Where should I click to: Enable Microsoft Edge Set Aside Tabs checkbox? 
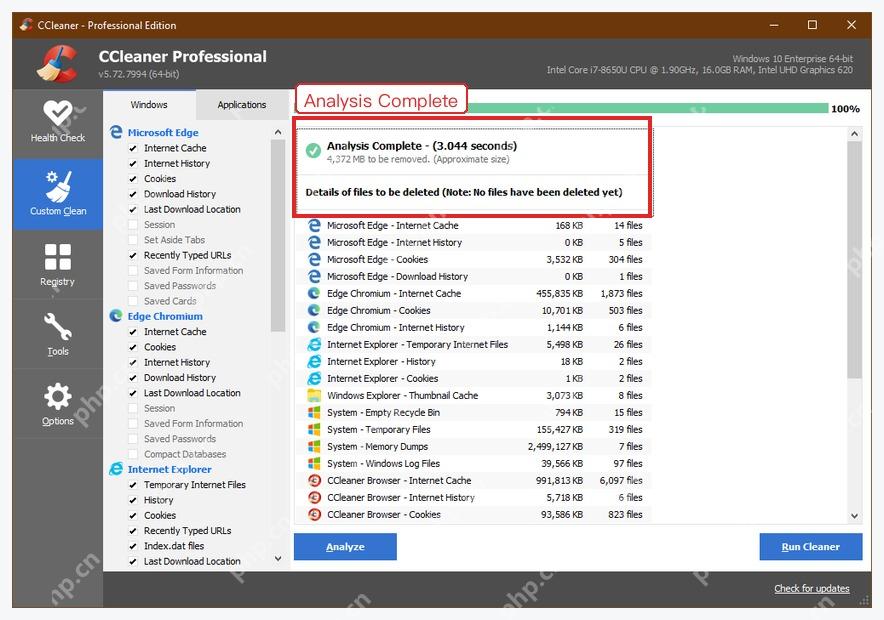point(133,240)
